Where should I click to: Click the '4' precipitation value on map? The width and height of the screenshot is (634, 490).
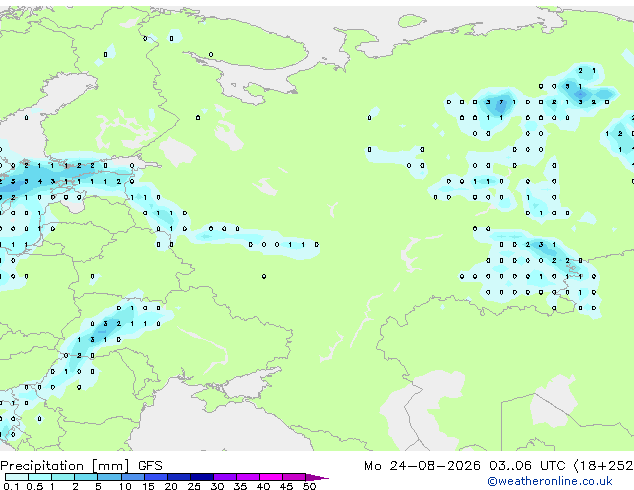(40, 182)
